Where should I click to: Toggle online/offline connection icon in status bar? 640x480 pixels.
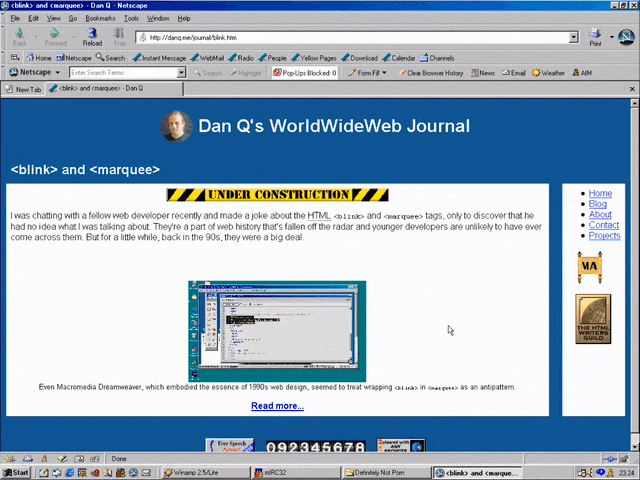click(609, 459)
